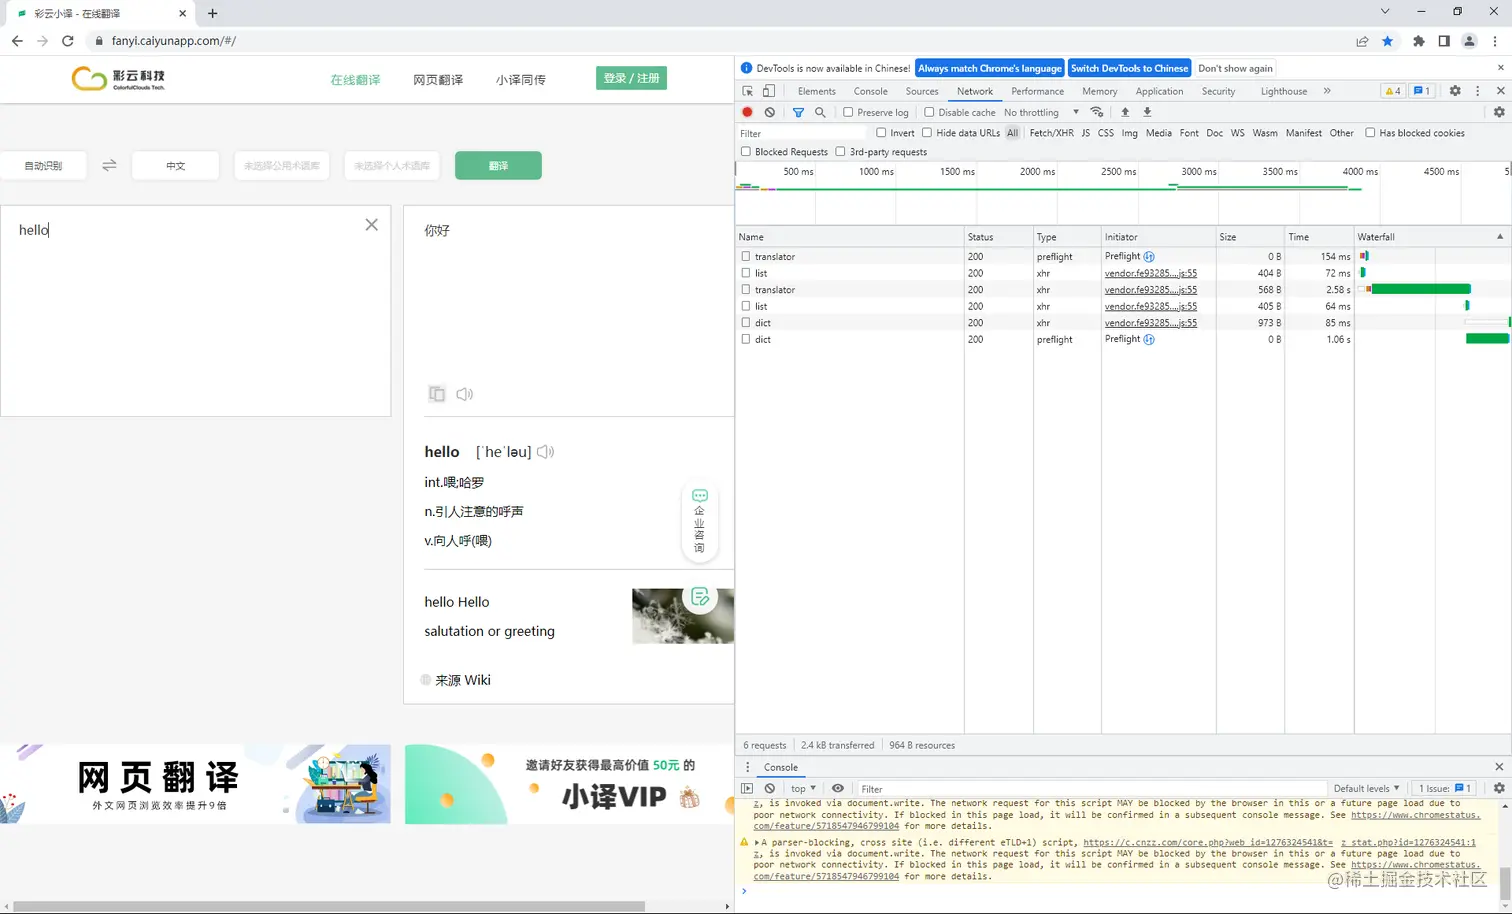This screenshot has height=914, width=1512.
Task: Bookmark this page with star icon
Action: point(1388,41)
